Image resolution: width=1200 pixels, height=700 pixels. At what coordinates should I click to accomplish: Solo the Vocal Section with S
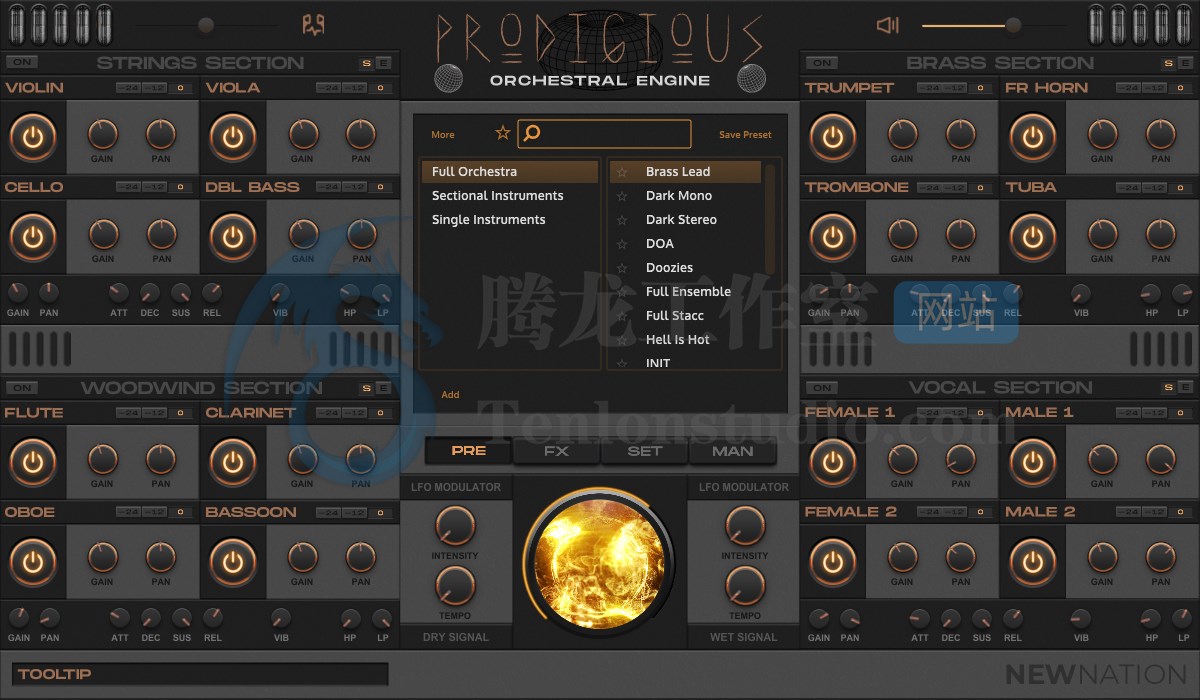point(1166,388)
